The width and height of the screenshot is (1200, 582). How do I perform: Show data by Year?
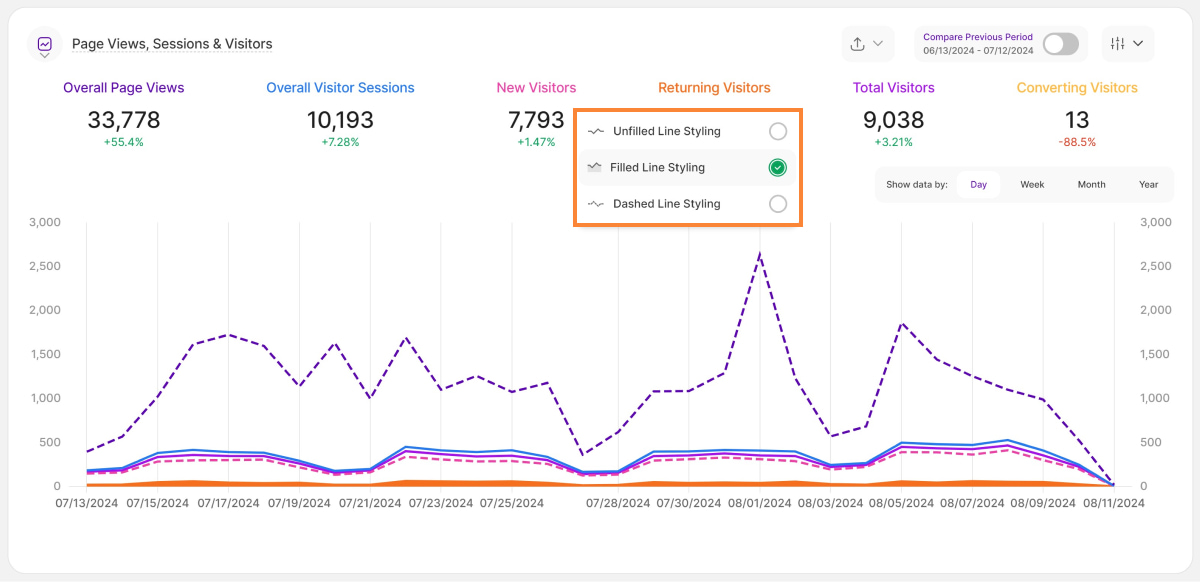pos(1148,185)
